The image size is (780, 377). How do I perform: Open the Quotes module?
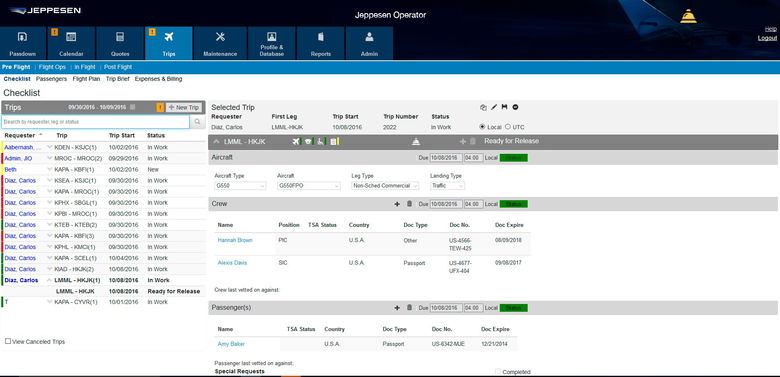120,43
